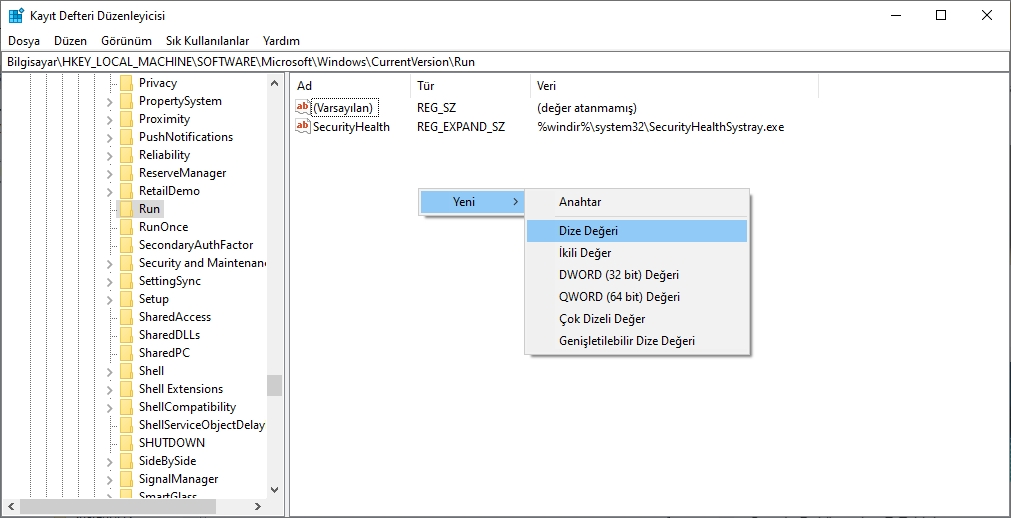Expand the RetailDemo key
This screenshot has height=518, width=1011.
click(x=110, y=192)
